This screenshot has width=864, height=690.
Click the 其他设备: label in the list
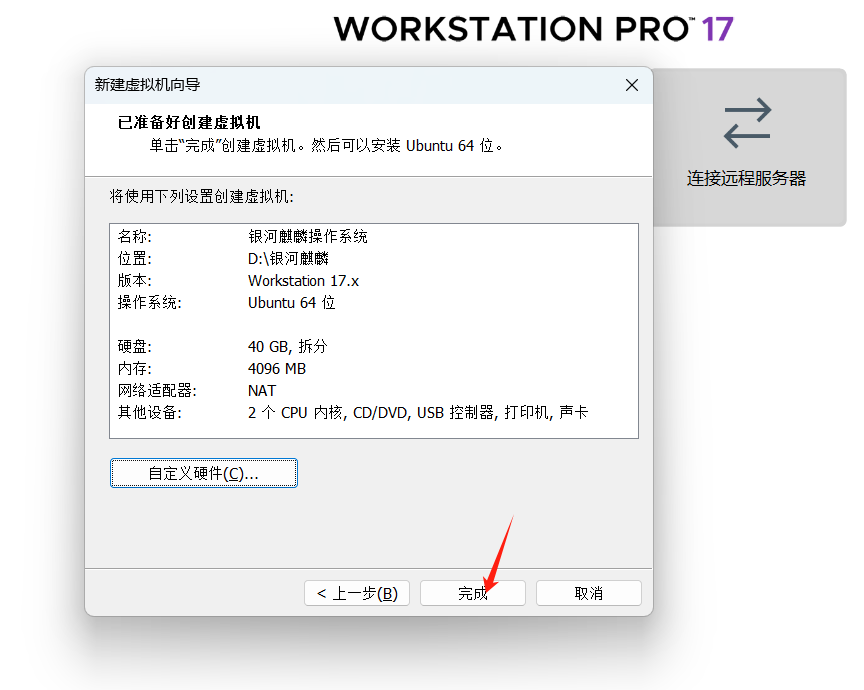click(149, 412)
